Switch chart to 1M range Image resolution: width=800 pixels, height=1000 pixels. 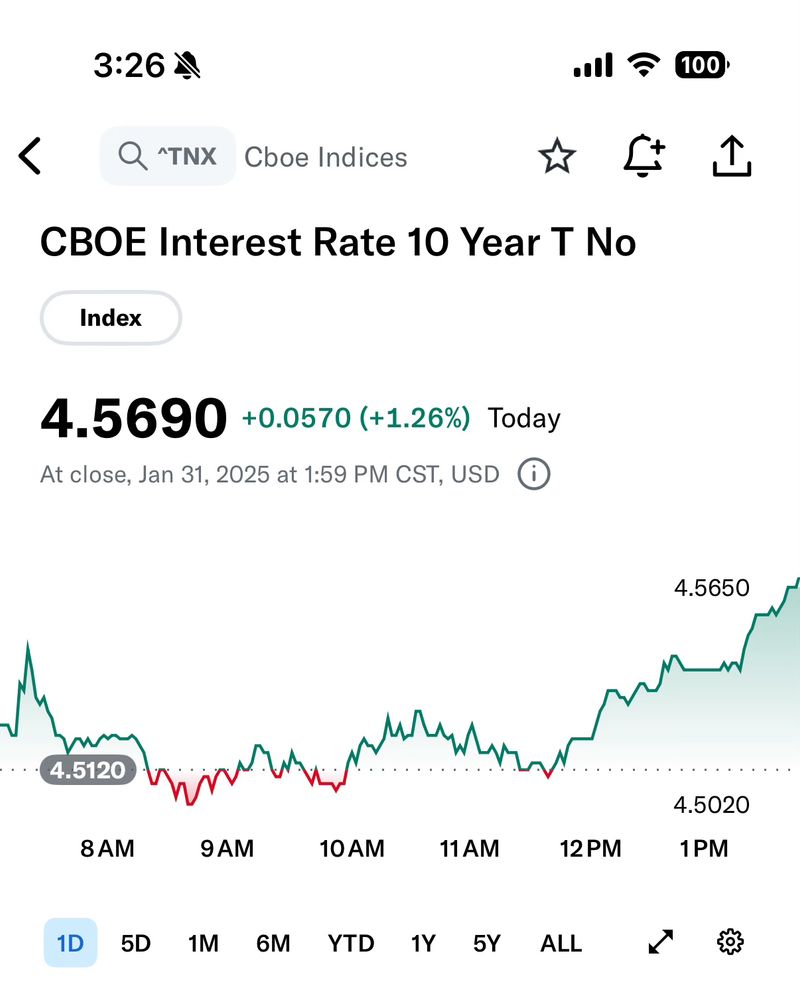[x=203, y=943]
